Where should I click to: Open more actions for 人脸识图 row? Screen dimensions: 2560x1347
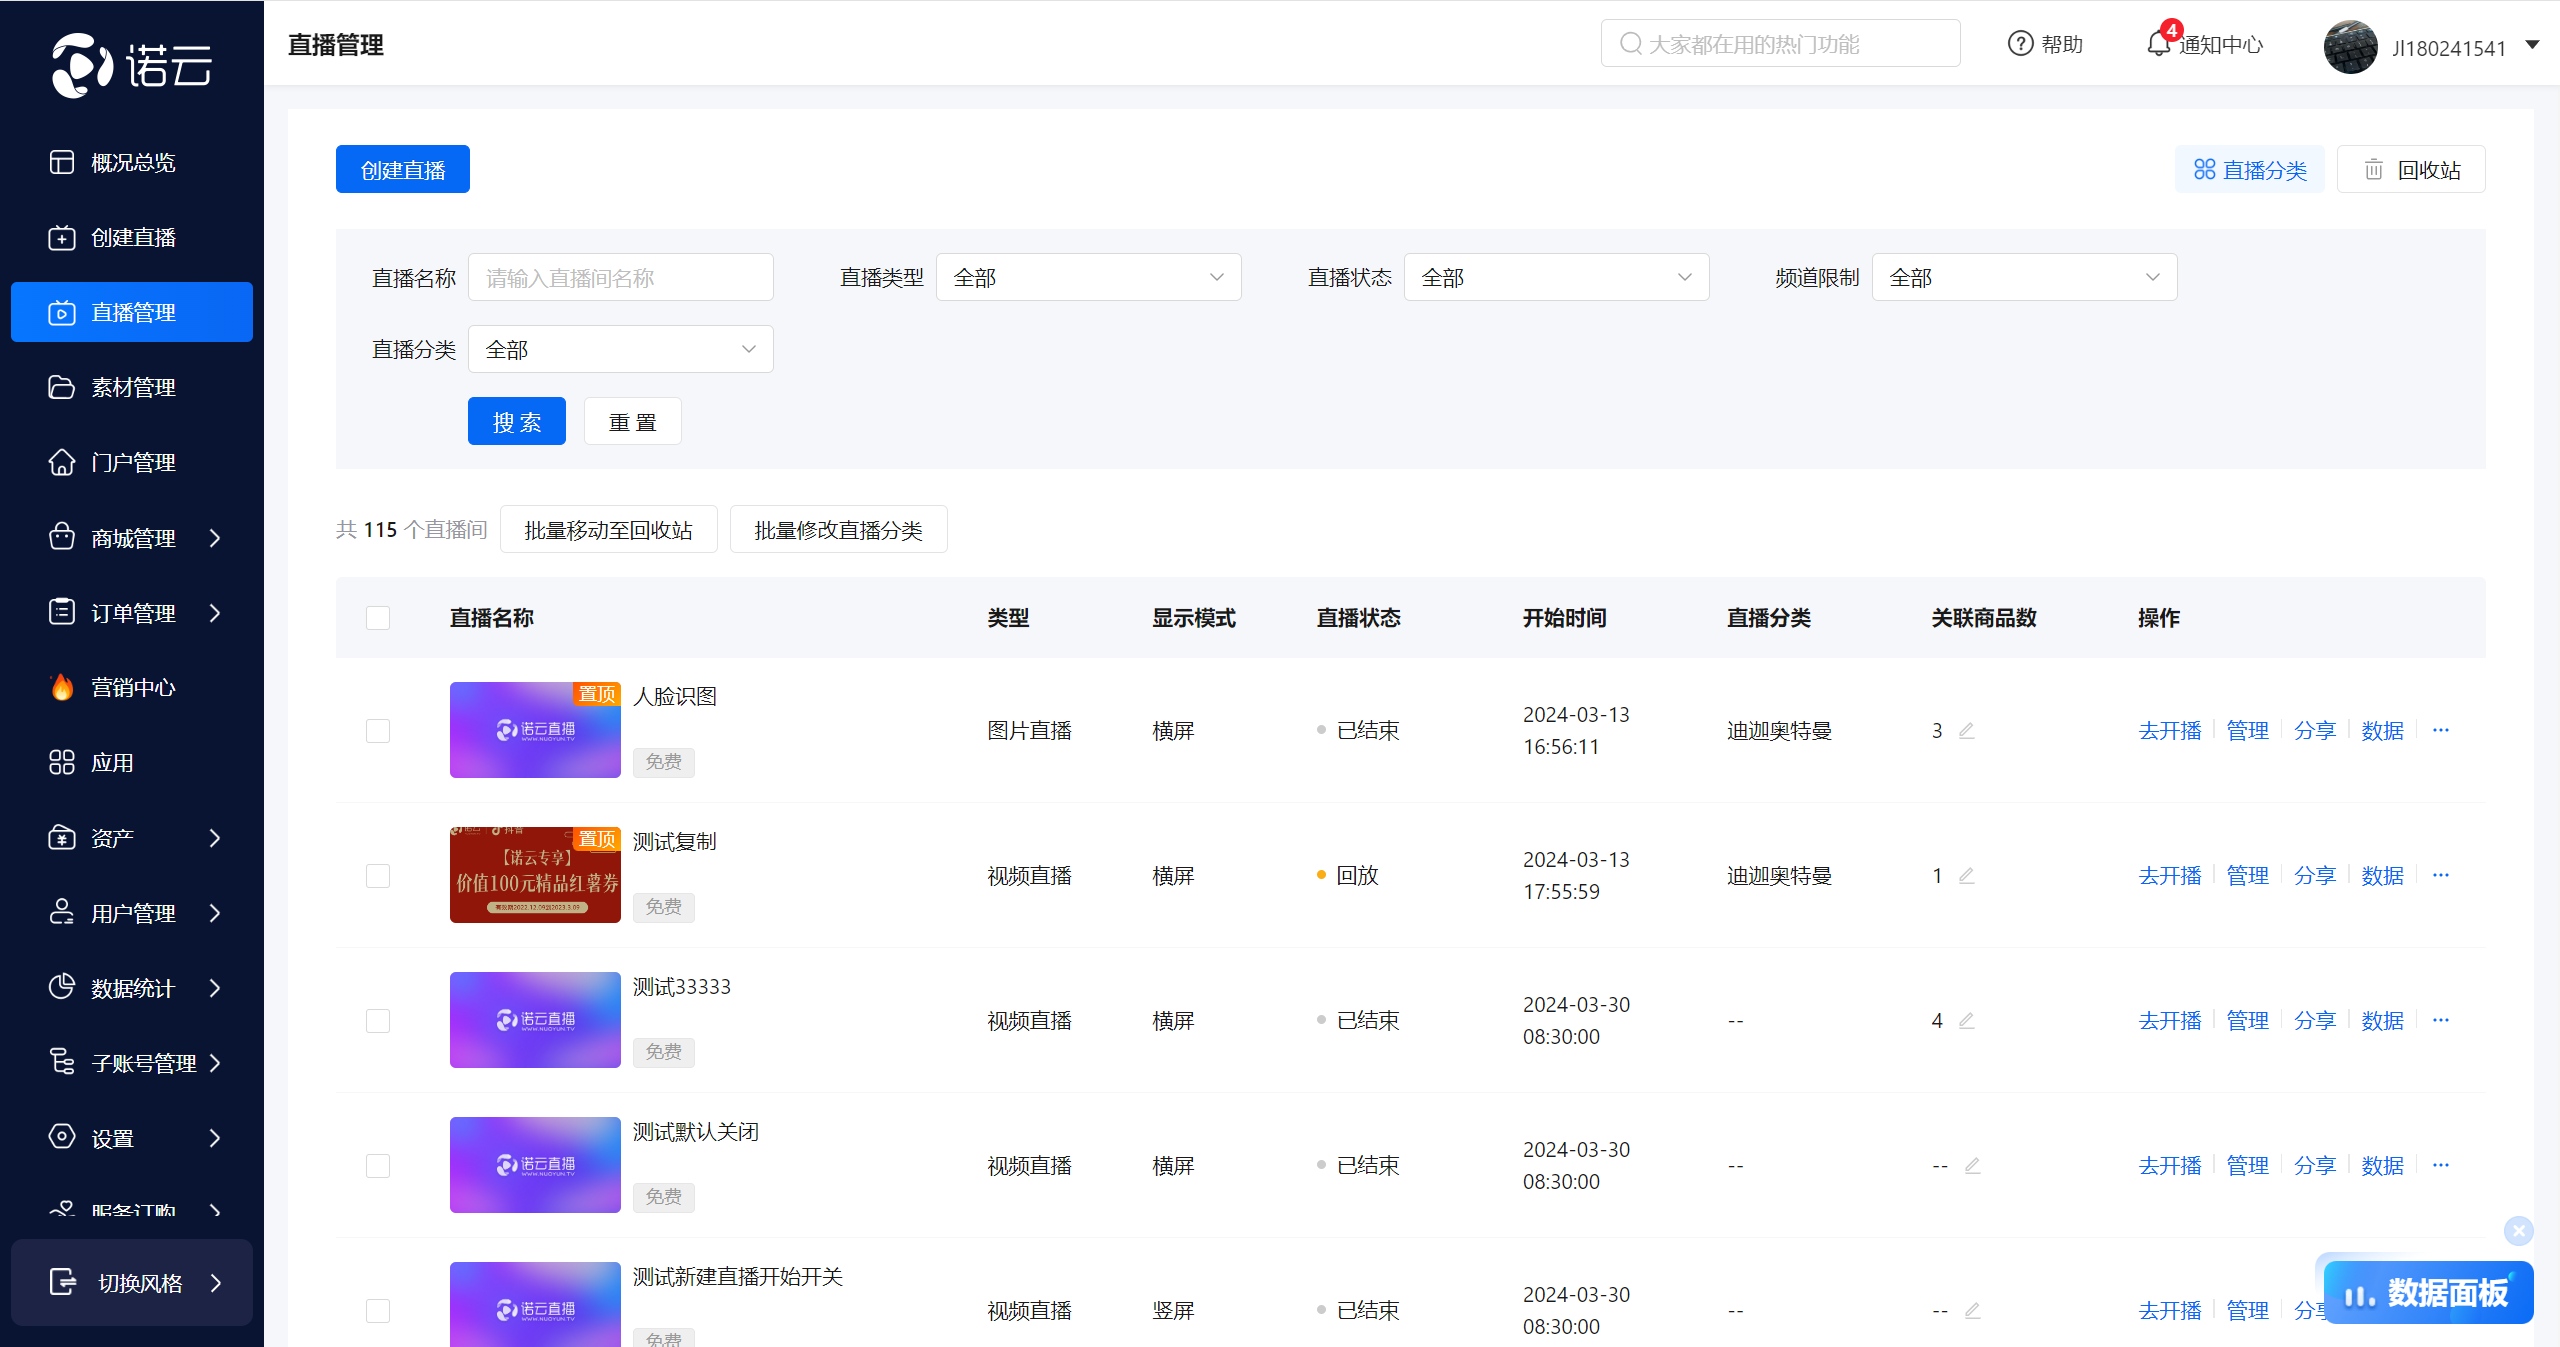click(x=2441, y=730)
